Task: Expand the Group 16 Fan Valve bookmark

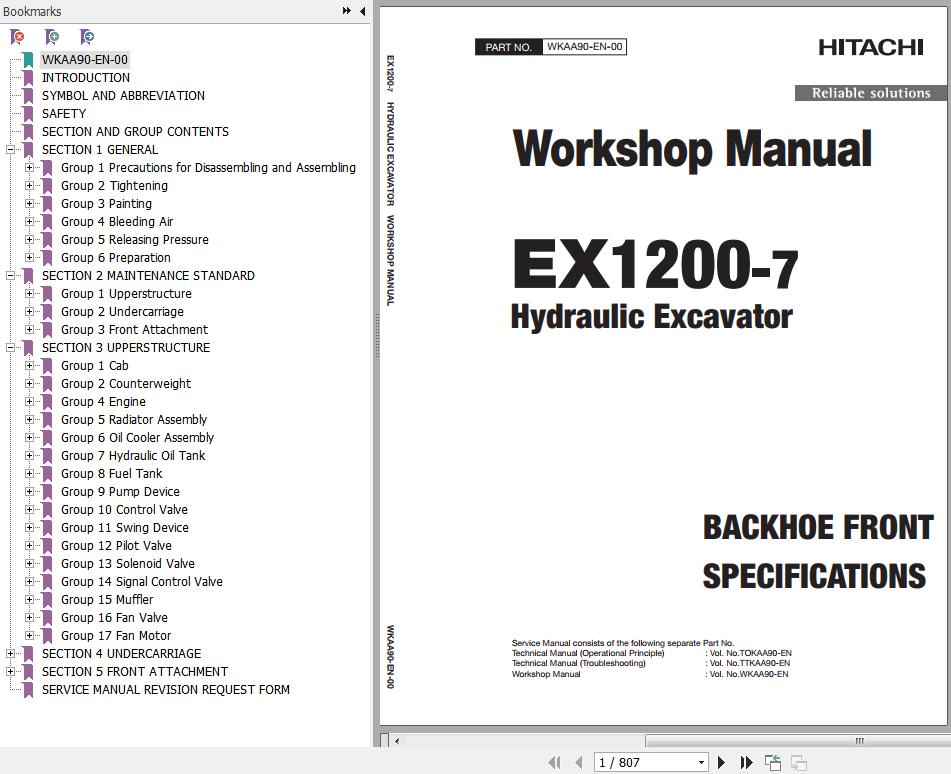Action: coord(29,618)
